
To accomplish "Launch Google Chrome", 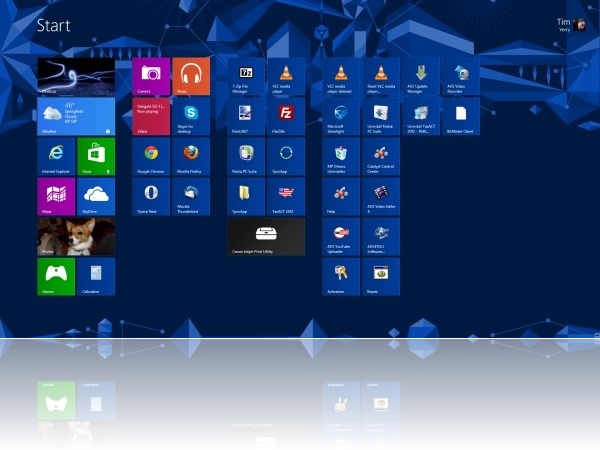I will [x=151, y=157].
